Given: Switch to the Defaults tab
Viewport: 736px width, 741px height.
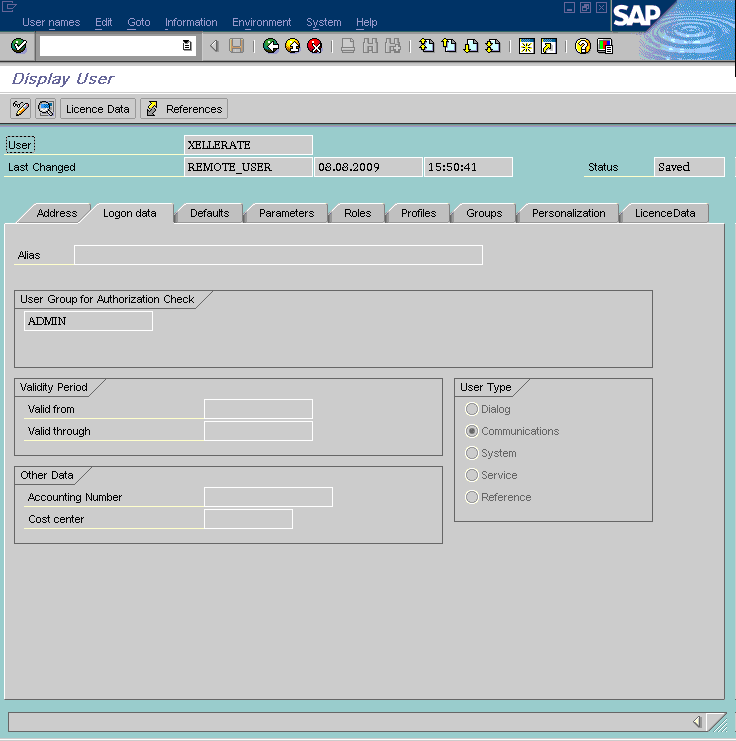Looking at the screenshot, I should pos(209,213).
